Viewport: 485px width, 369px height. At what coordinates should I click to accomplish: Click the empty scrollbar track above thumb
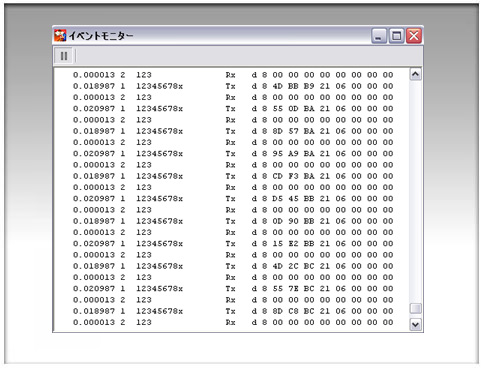pos(415,192)
